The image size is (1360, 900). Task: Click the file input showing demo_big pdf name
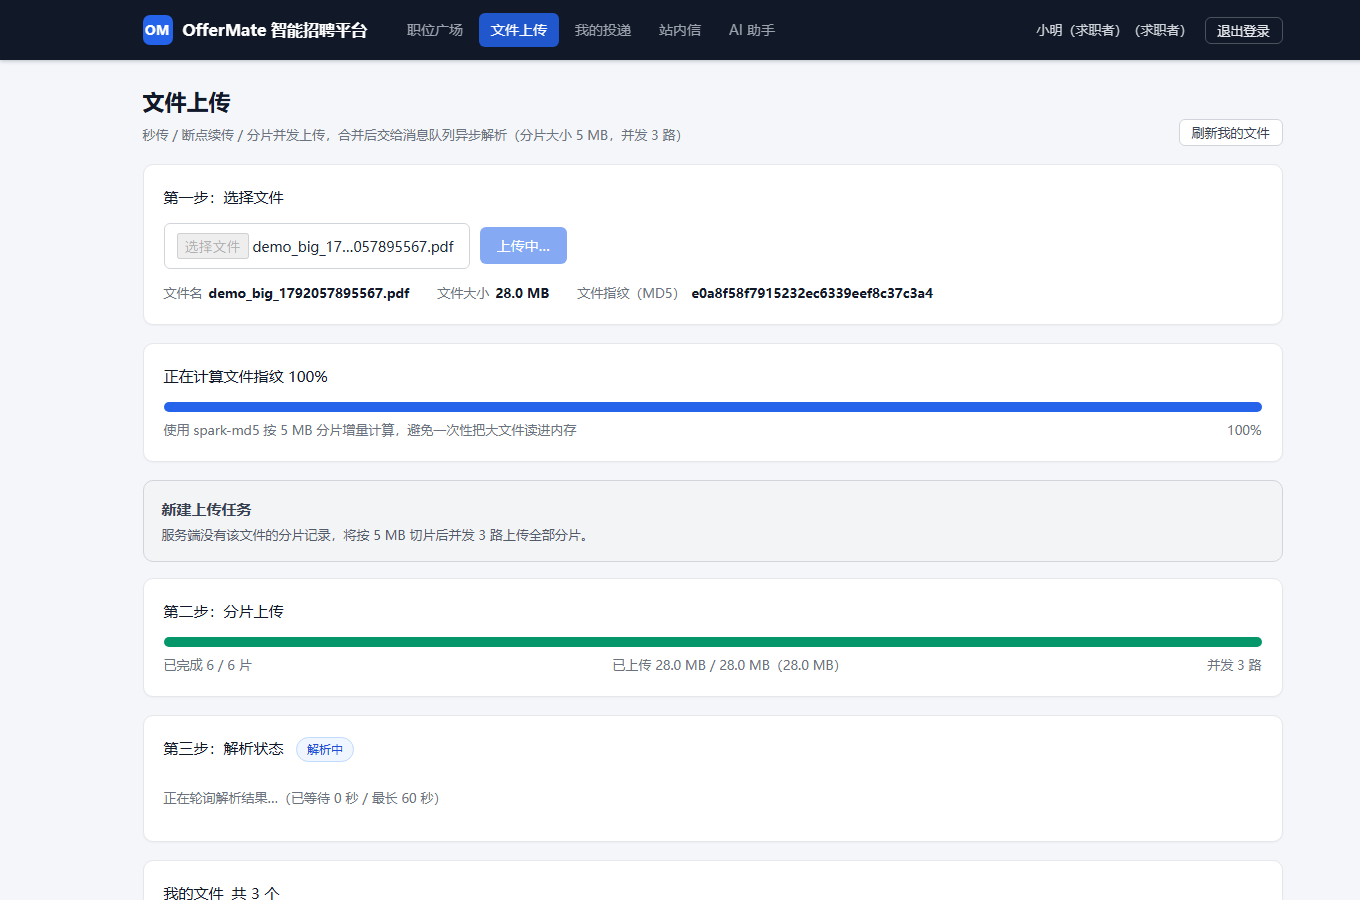click(x=317, y=246)
